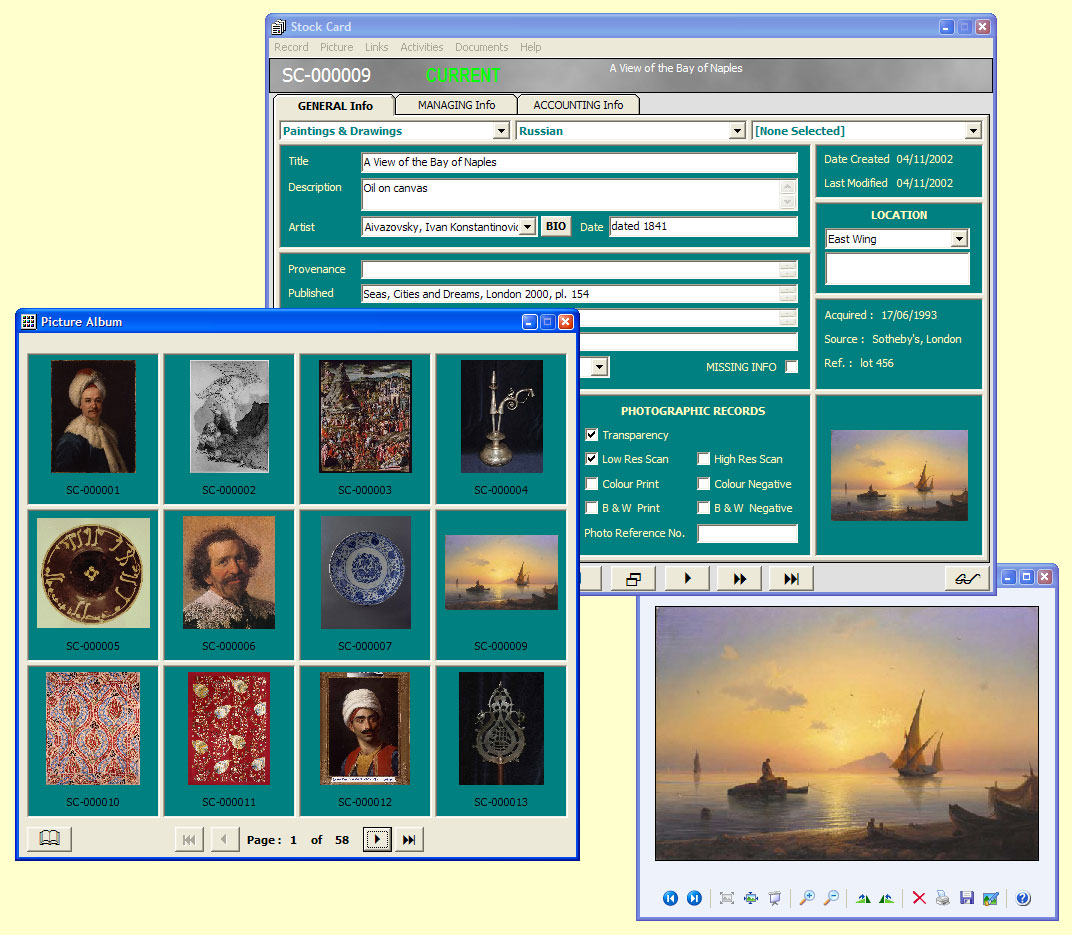
Task: Open the Activities menu
Action: click(x=421, y=47)
